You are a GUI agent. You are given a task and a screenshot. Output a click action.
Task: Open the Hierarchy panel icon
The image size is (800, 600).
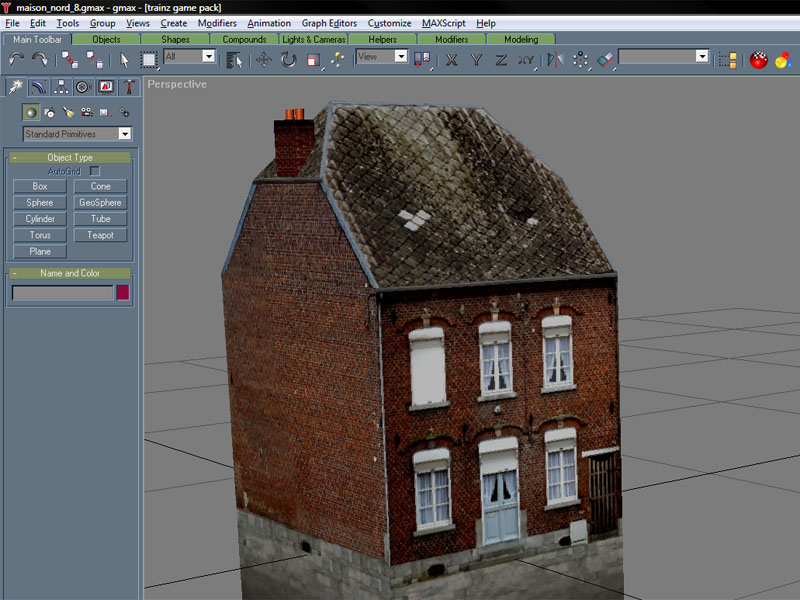point(61,87)
